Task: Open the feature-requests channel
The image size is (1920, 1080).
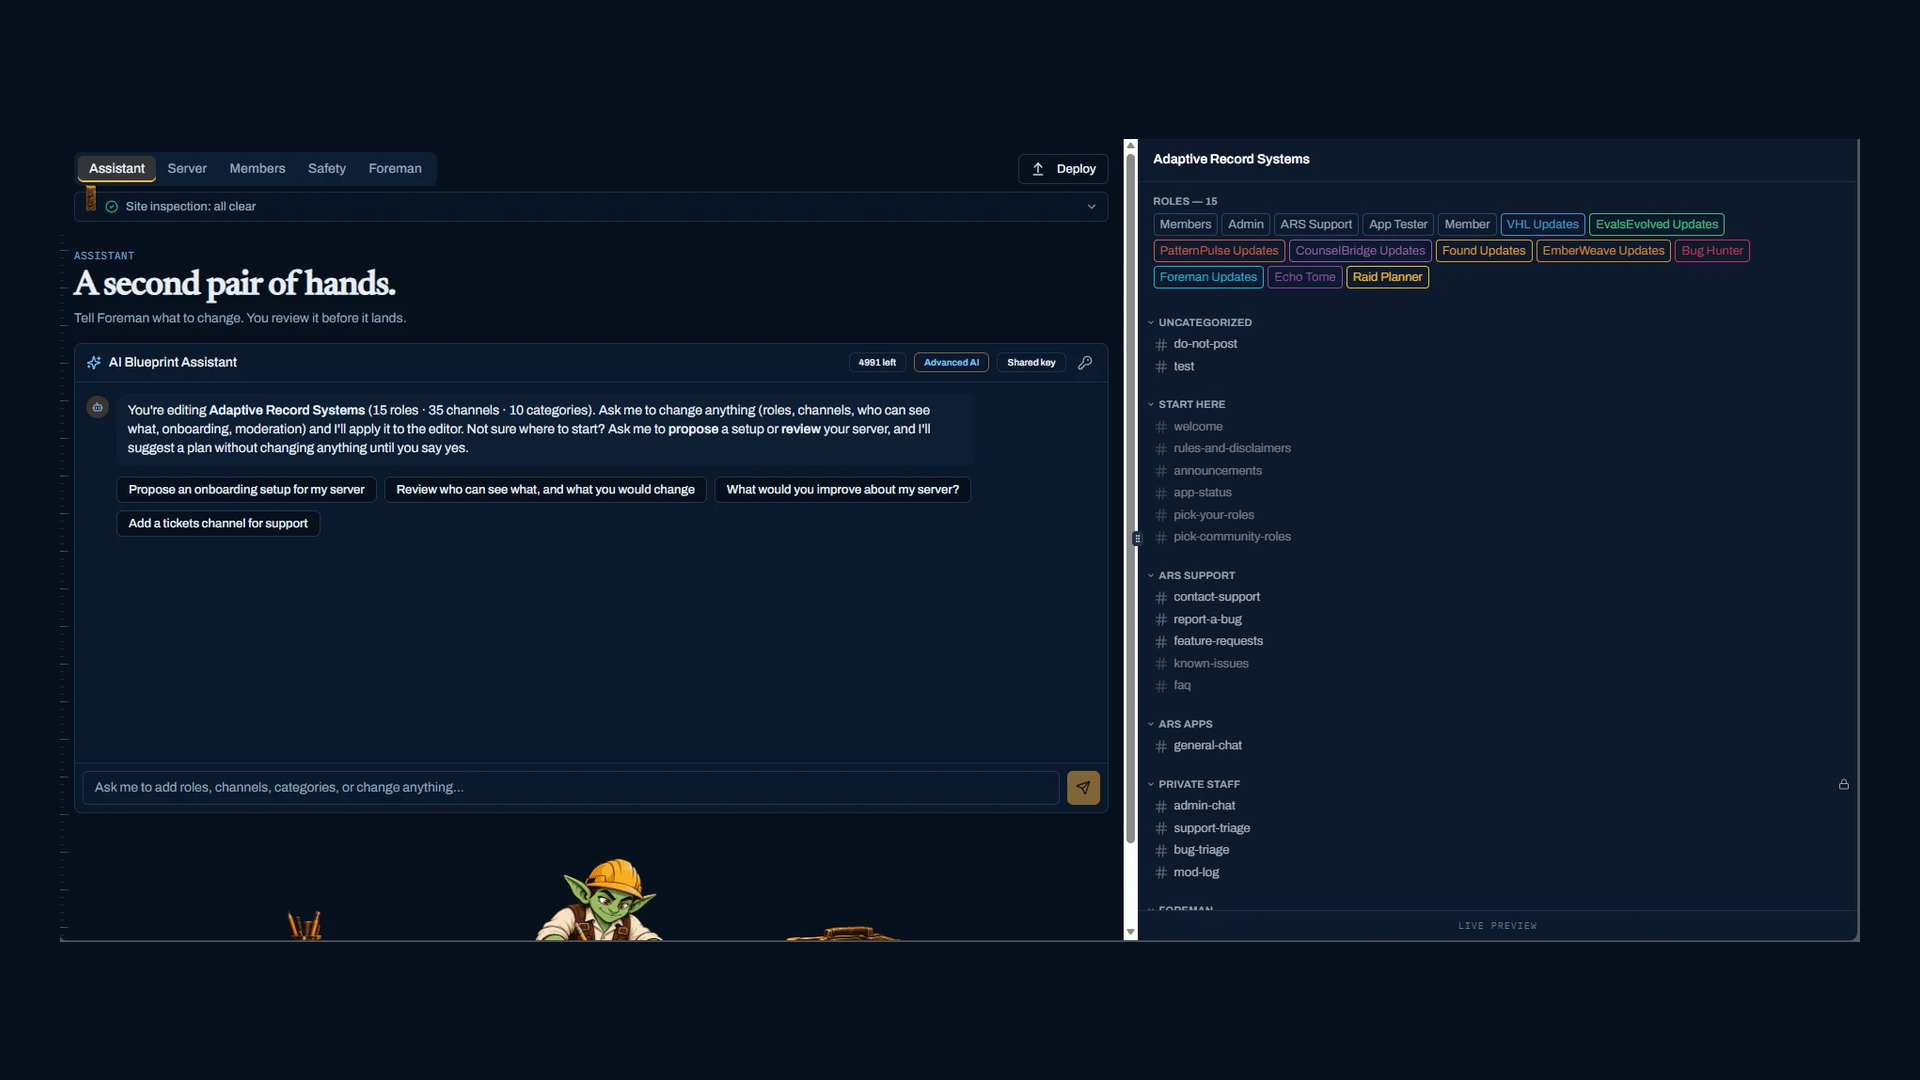Action: coord(1218,642)
